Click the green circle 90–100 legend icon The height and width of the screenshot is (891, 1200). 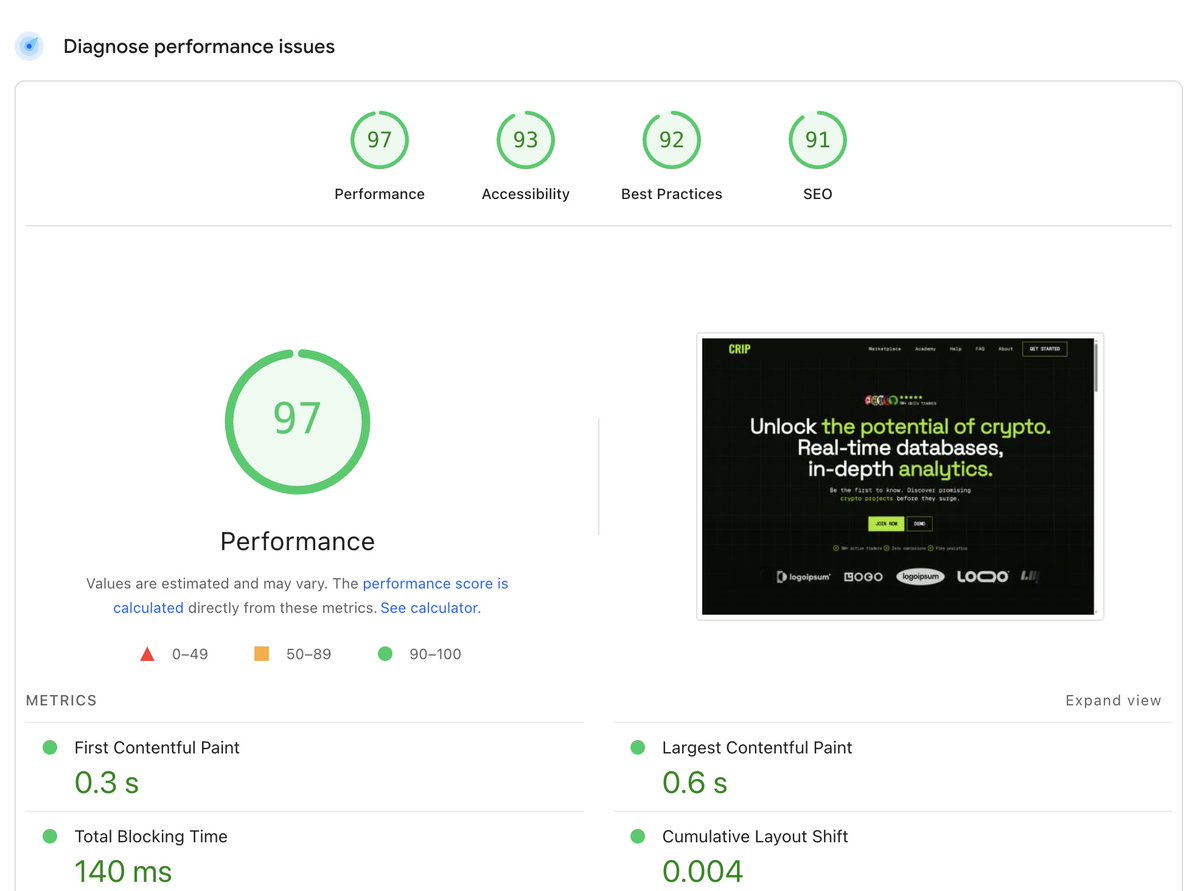(385, 654)
